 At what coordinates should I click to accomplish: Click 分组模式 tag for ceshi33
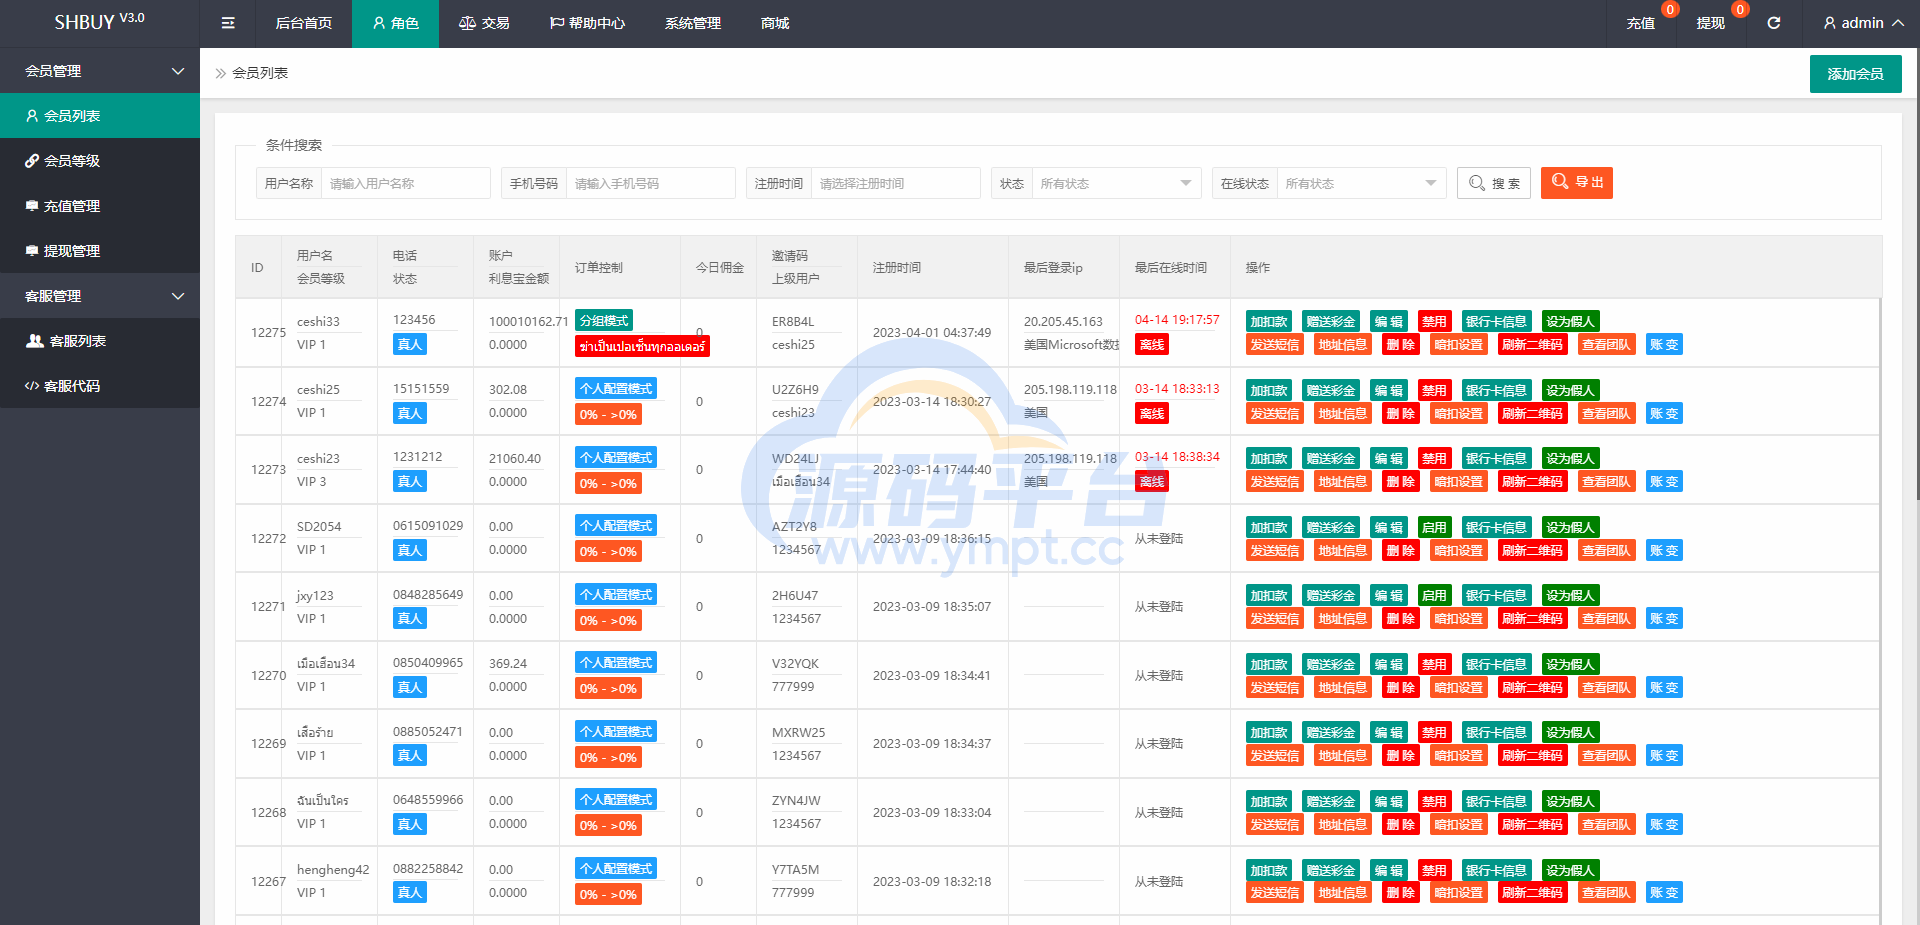click(604, 320)
